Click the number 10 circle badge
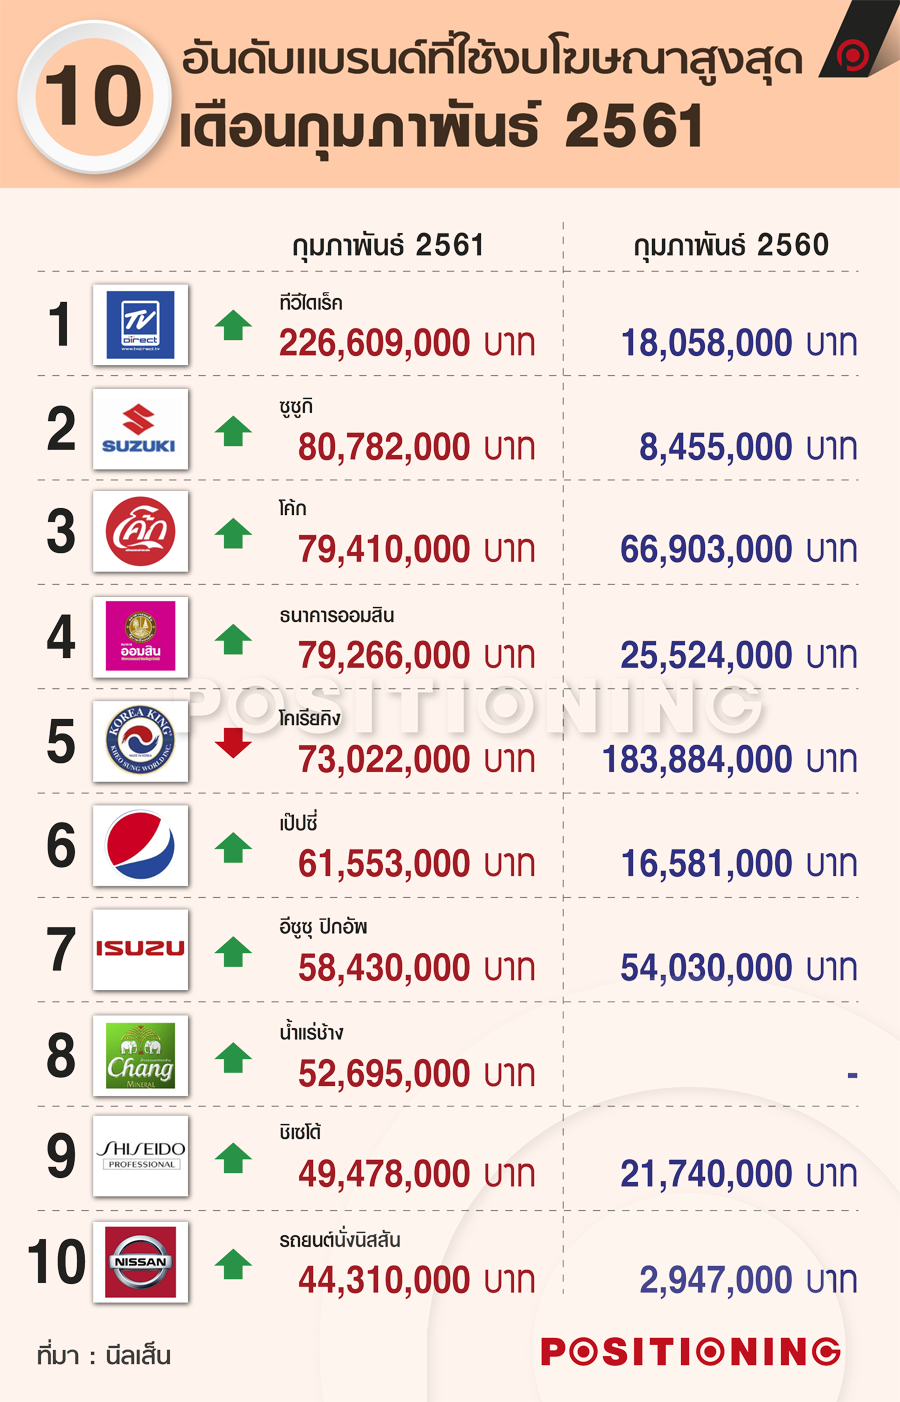 point(94,98)
